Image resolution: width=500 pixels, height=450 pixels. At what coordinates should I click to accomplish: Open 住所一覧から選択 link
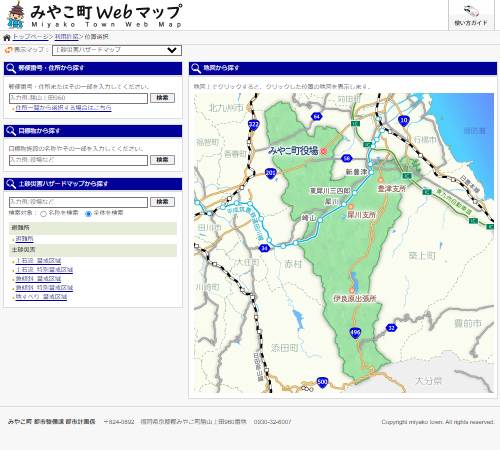pos(63,108)
